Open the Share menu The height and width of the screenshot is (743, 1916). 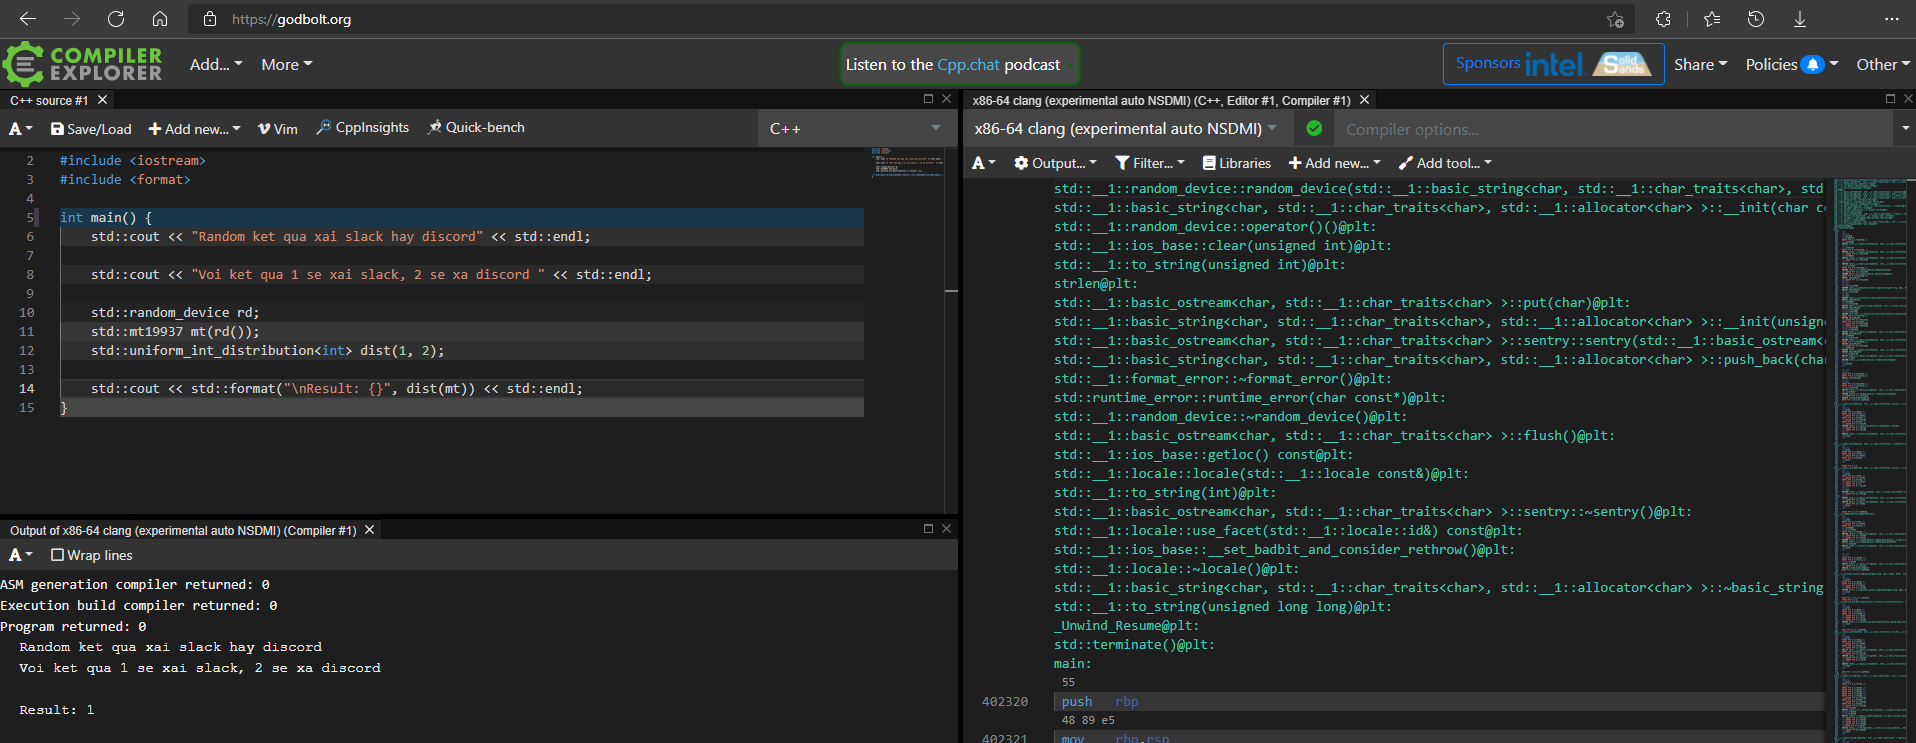(1700, 64)
